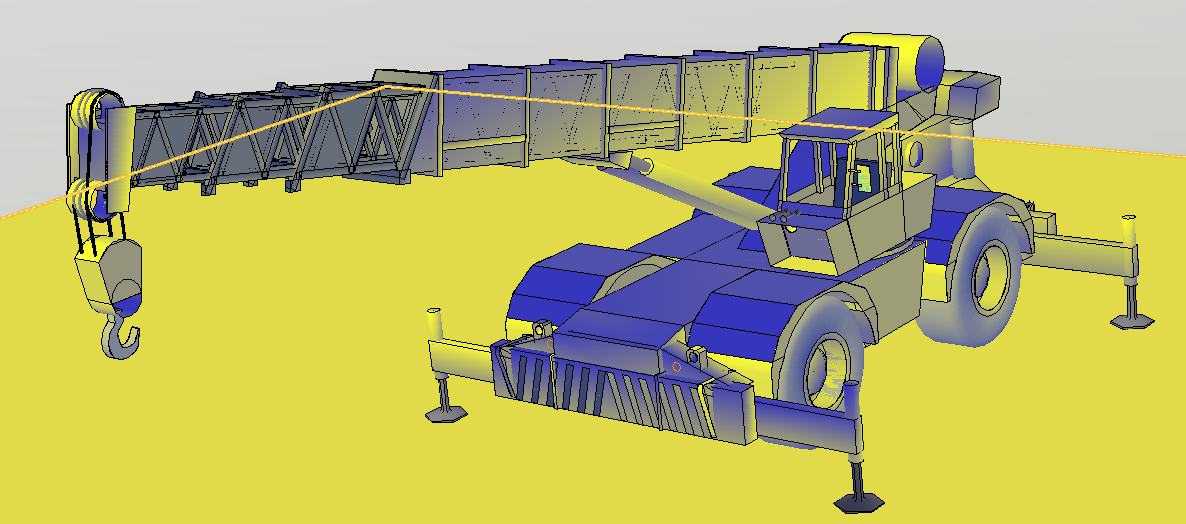Pick the upper sheave pulley at boom tip
The image size is (1186, 524).
click(x=86, y=107)
